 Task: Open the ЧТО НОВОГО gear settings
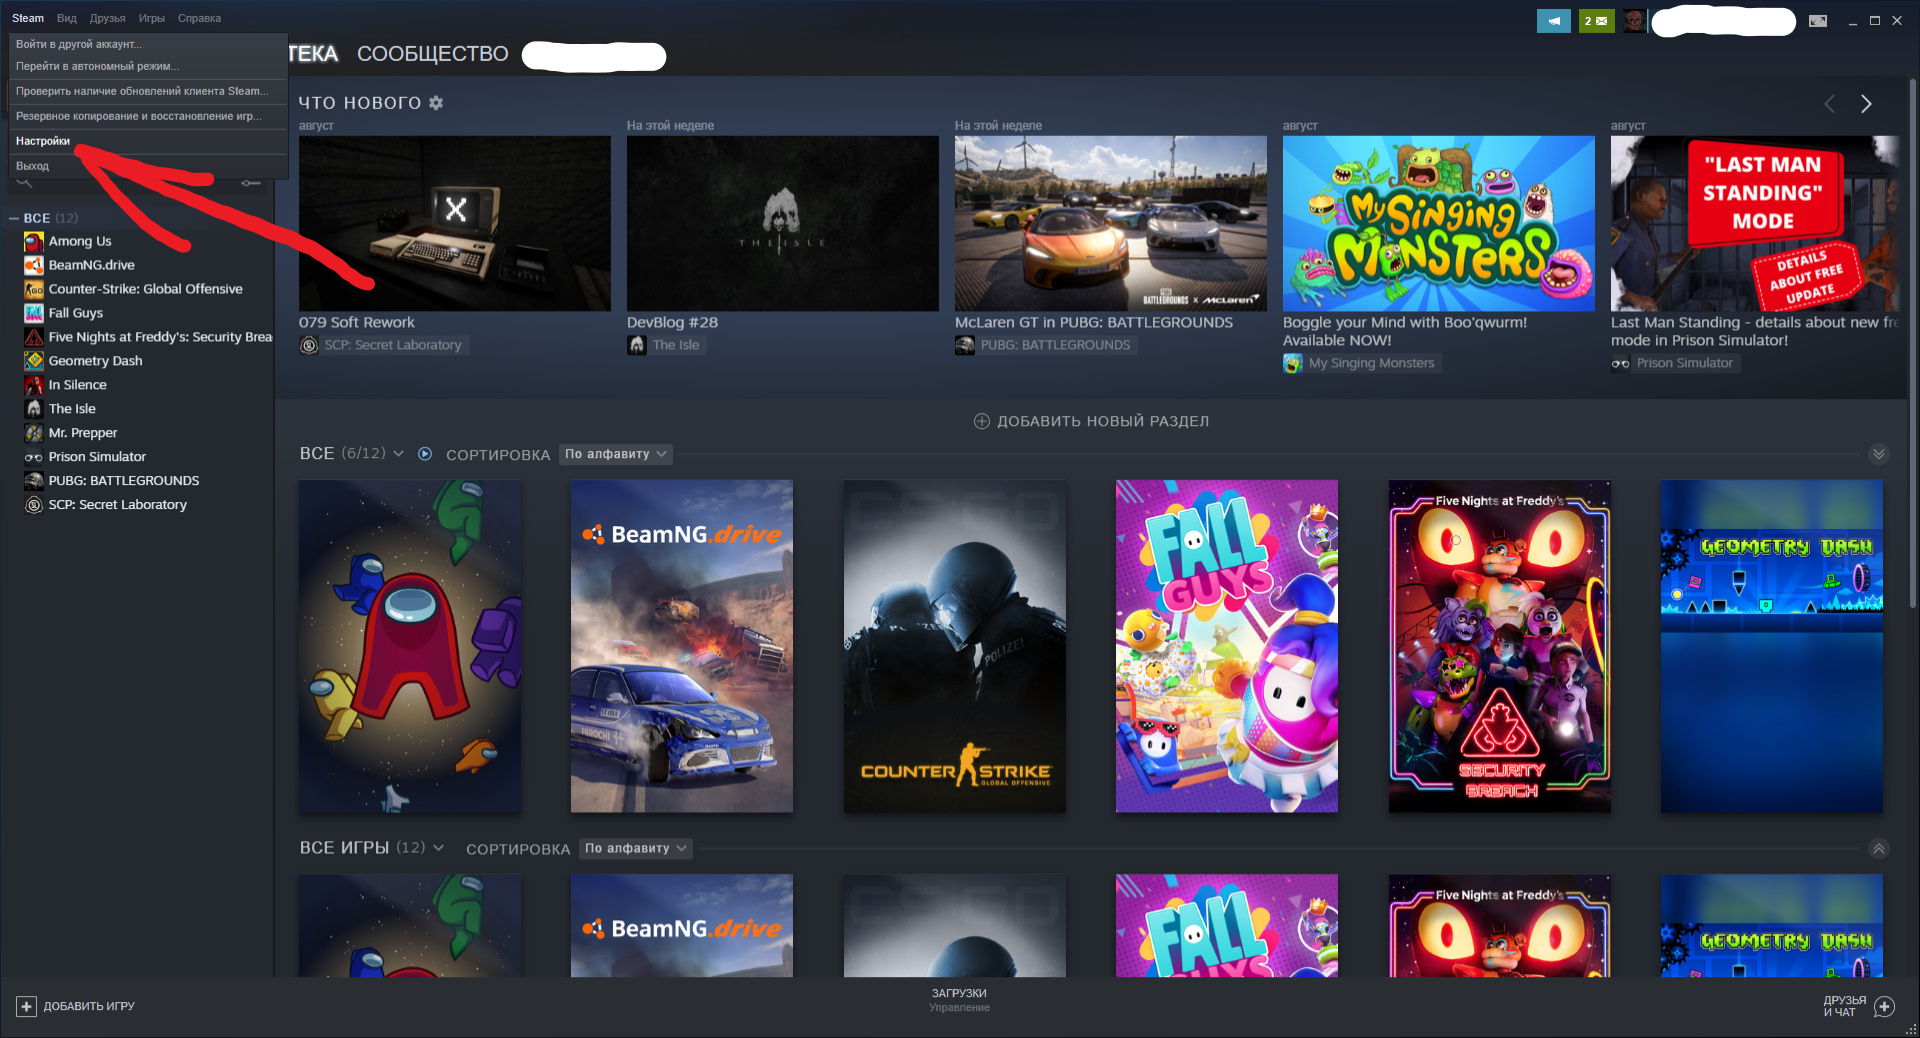[x=436, y=103]
